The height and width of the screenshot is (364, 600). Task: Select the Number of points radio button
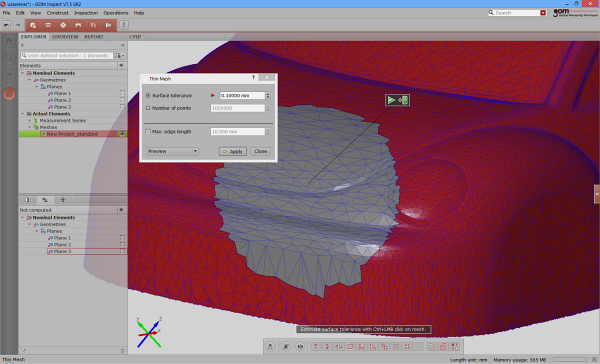[x=148, y=108]
